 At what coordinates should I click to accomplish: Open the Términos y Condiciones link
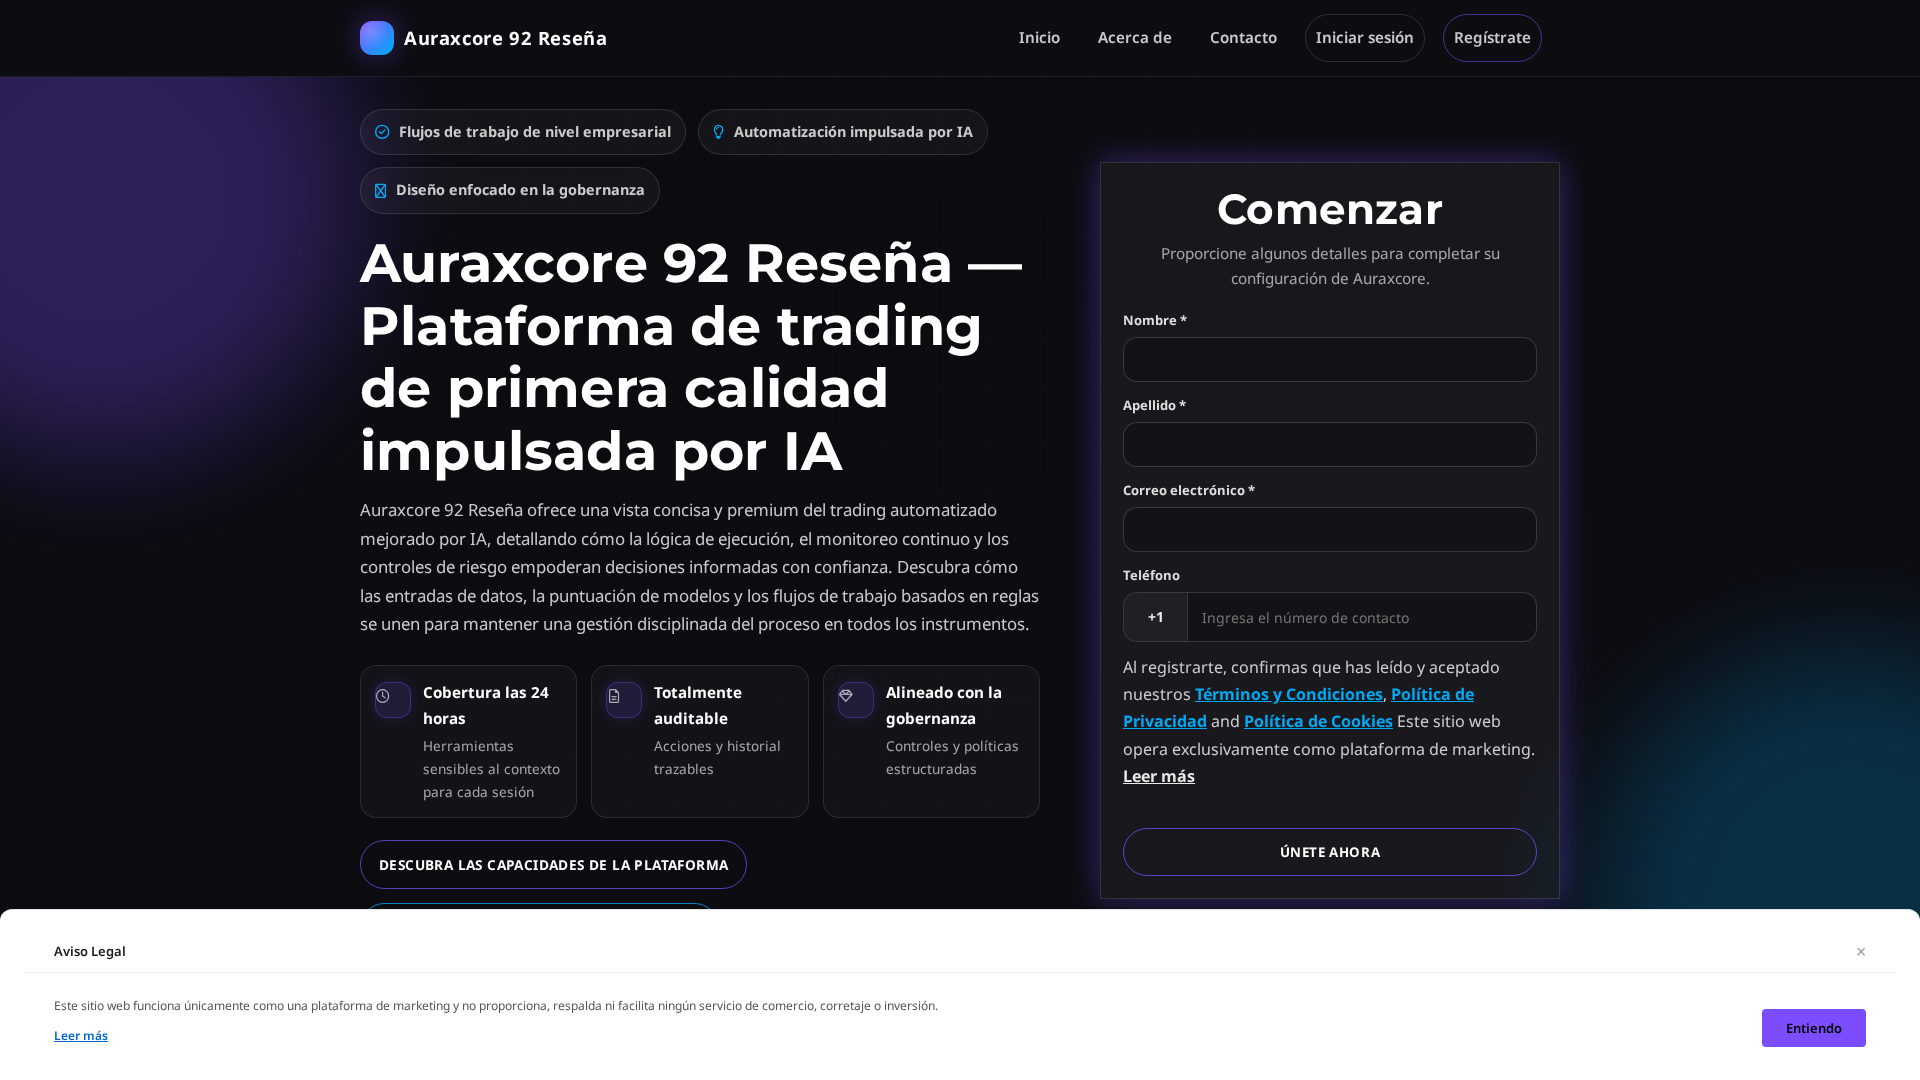1288,694
